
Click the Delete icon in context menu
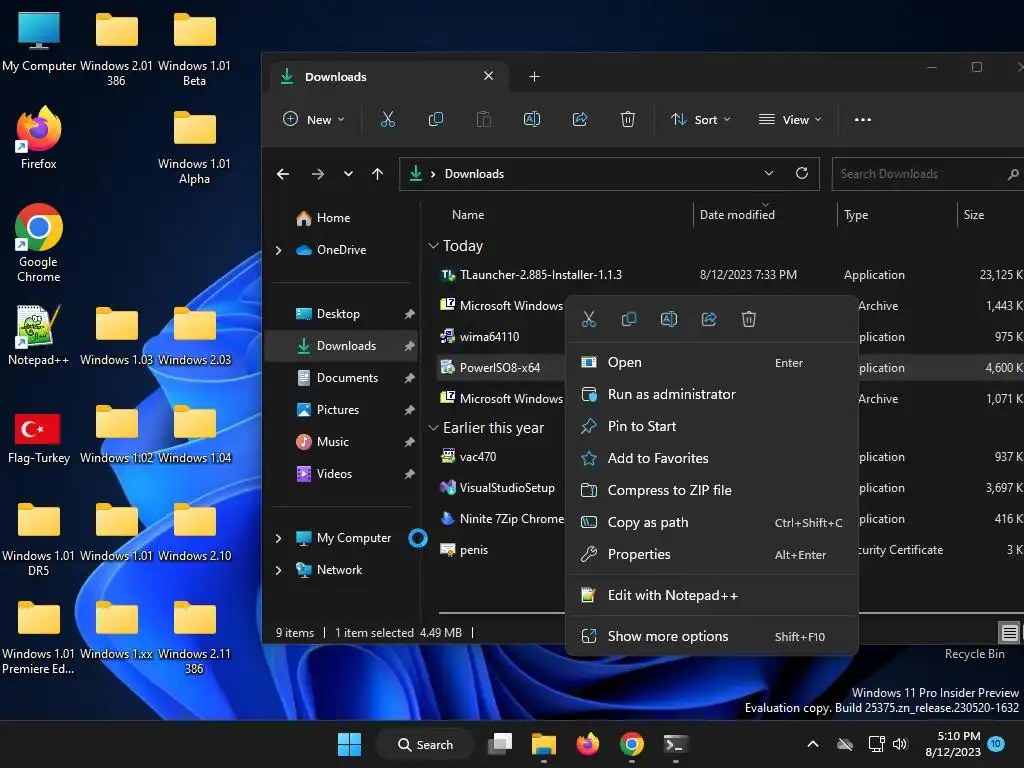tap(749, 319)
